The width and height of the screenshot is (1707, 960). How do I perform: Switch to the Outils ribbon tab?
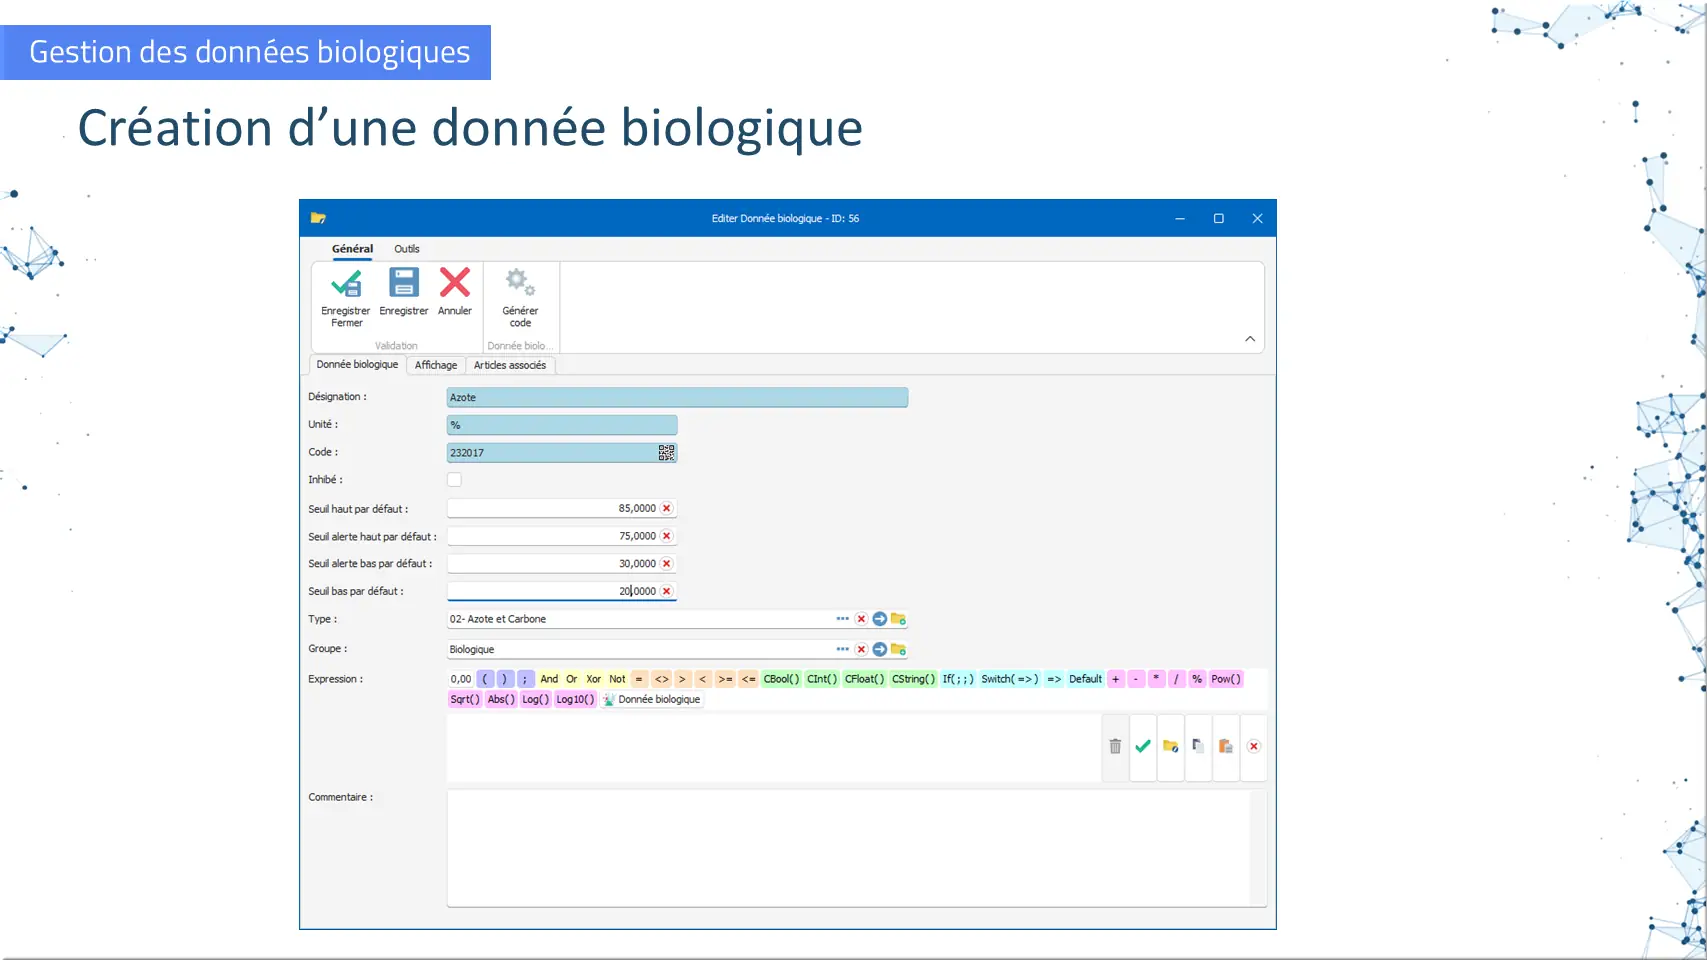click(x=406, y=249)
